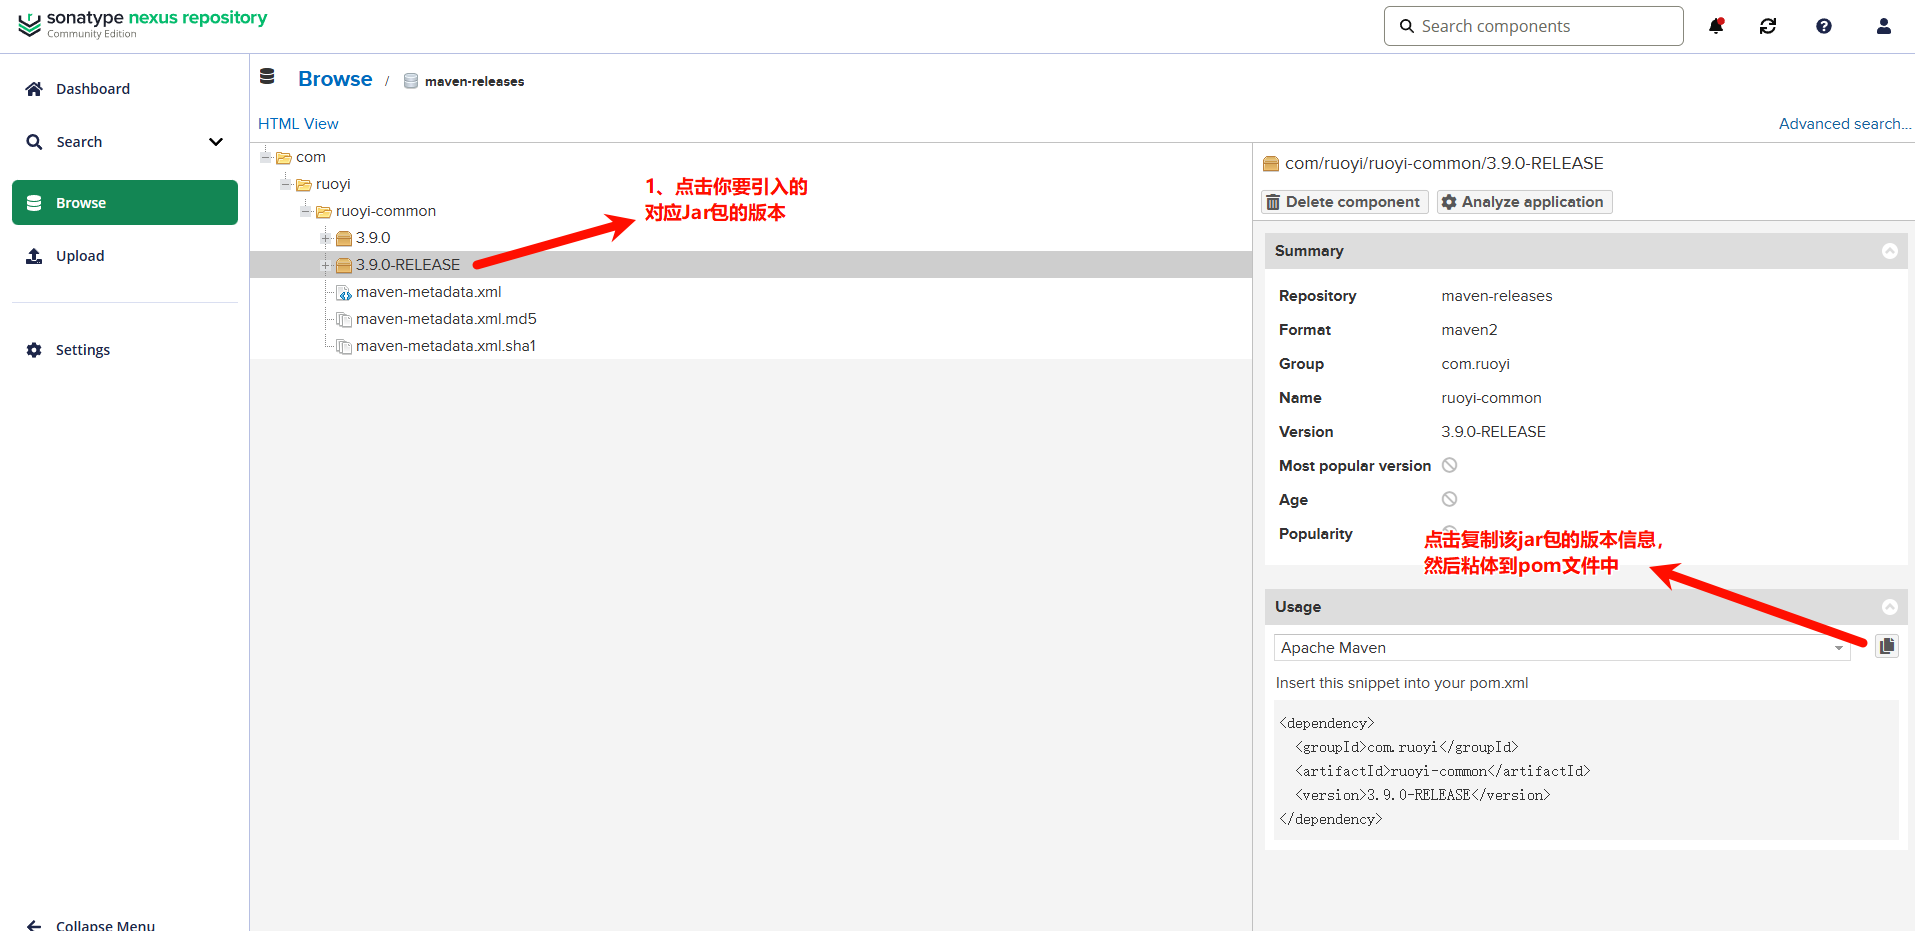
Task: Collapse the Usage panel
Action: point(1890,607)
